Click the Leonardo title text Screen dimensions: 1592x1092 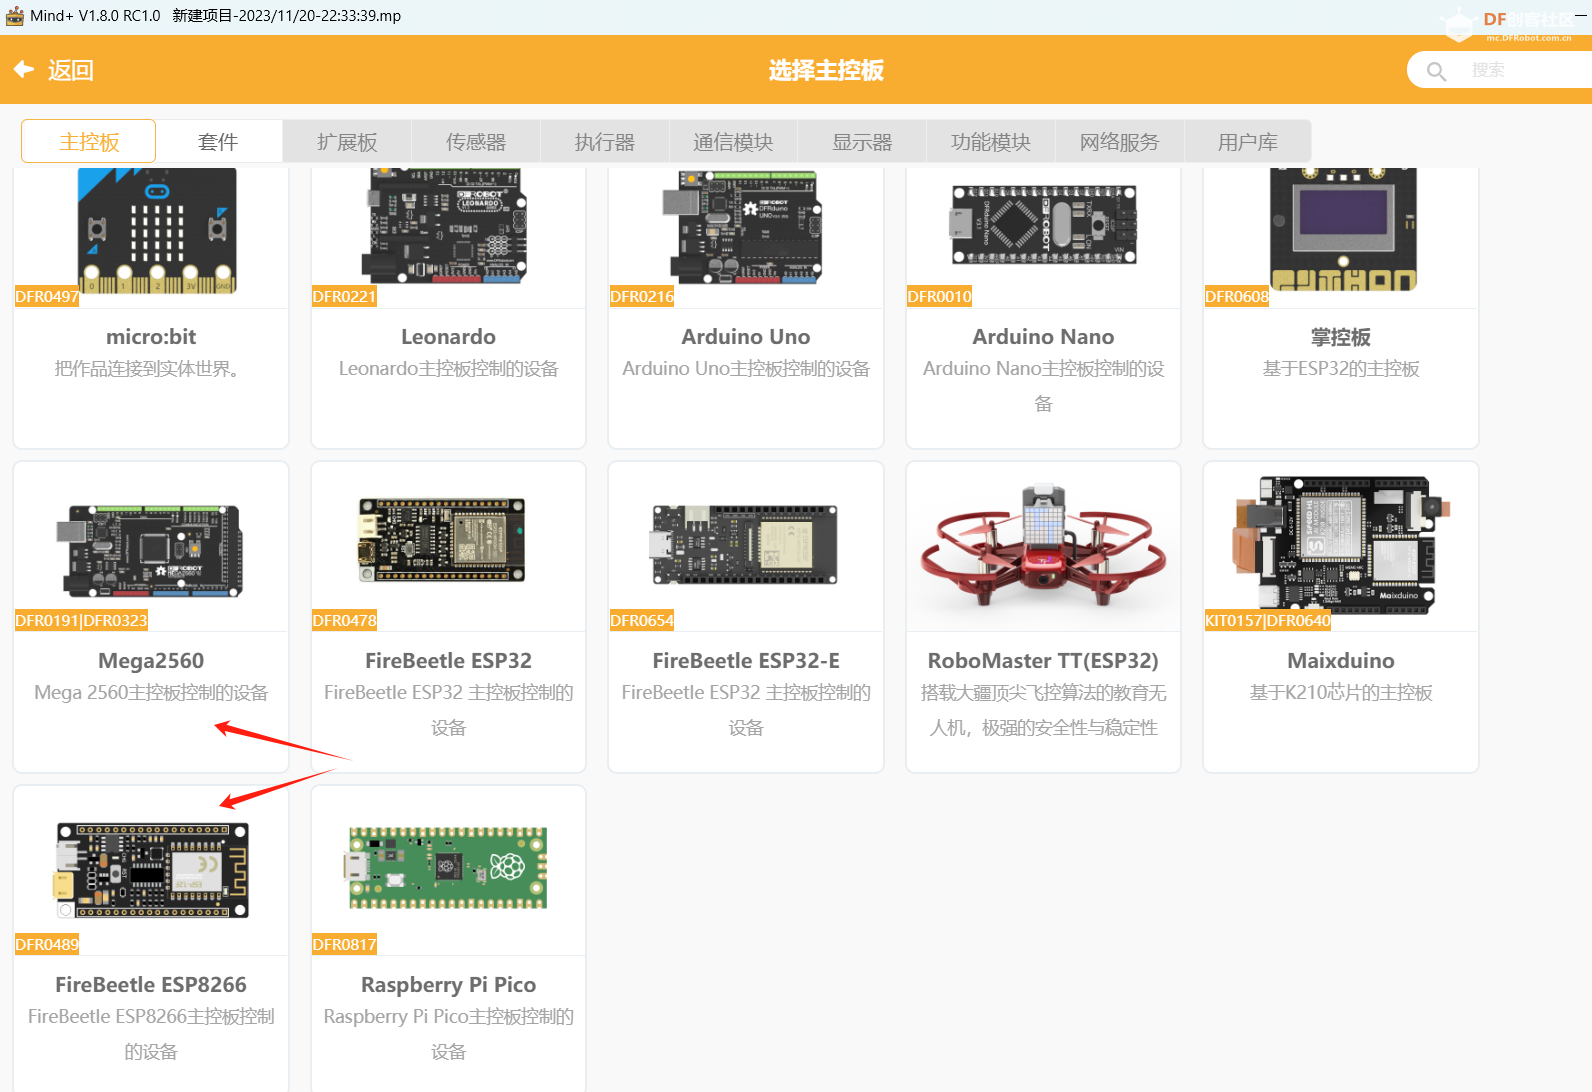[448, 337]
